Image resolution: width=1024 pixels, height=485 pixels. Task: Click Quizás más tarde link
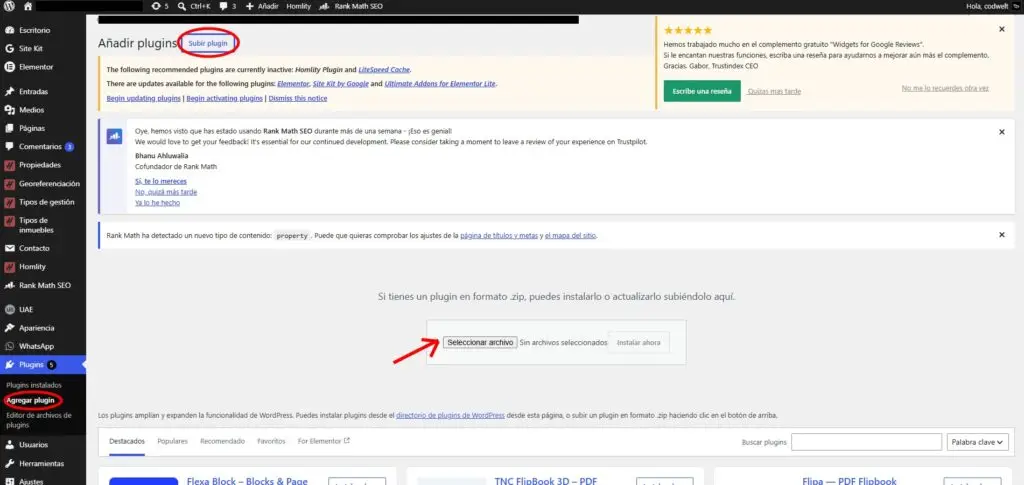[774, 91]
